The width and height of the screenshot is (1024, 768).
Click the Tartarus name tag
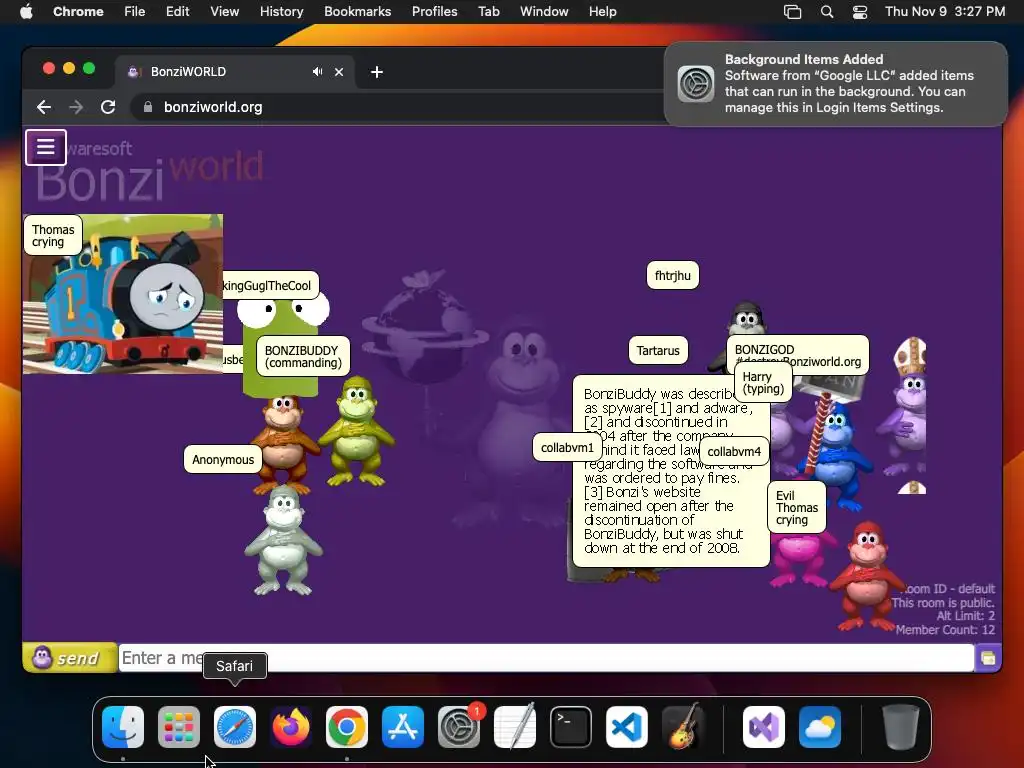(658, 351)
